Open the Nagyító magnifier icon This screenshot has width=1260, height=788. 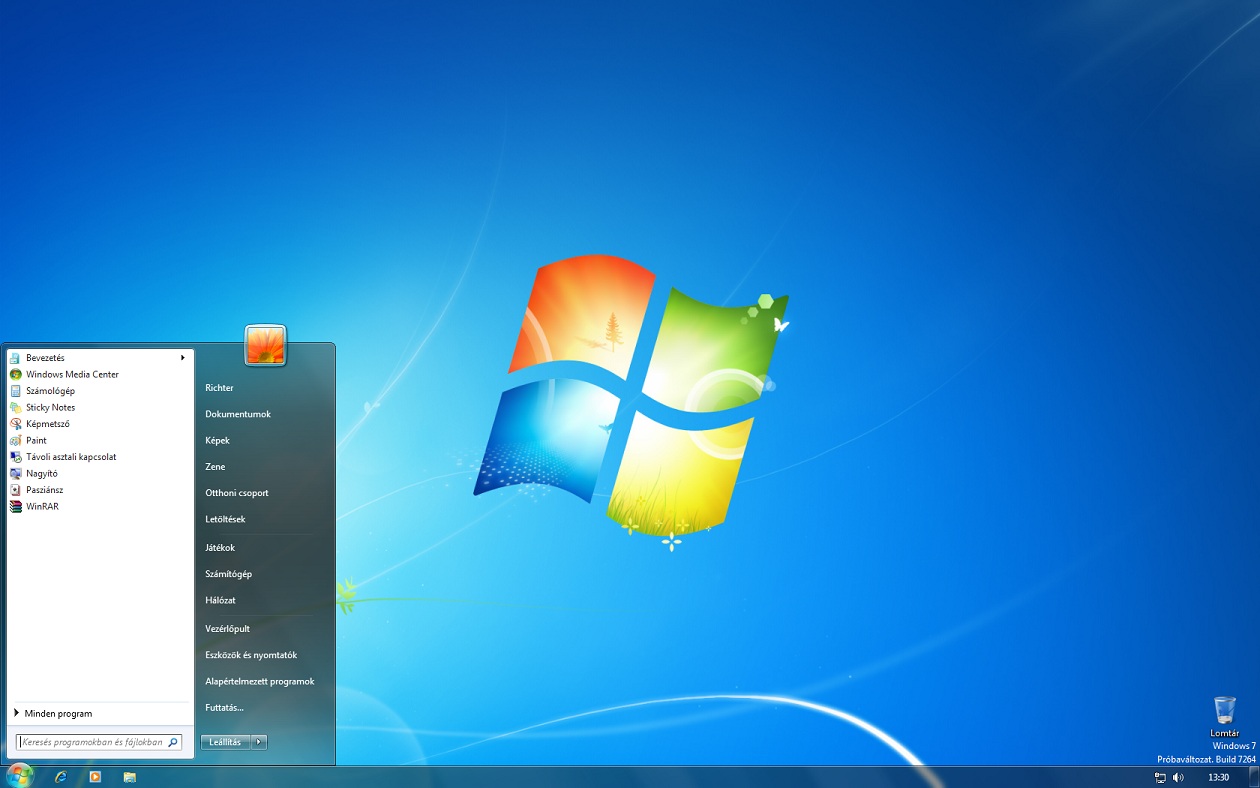click(x=16, y=473)
